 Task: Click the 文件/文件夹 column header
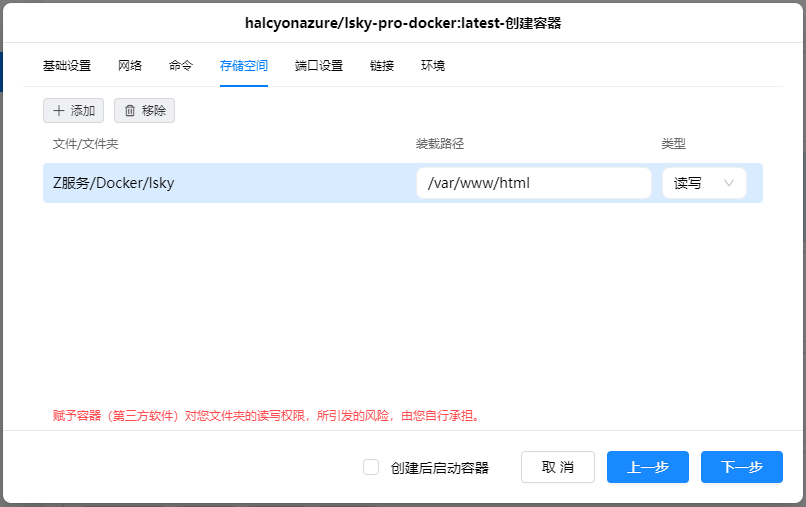[86, 144]
